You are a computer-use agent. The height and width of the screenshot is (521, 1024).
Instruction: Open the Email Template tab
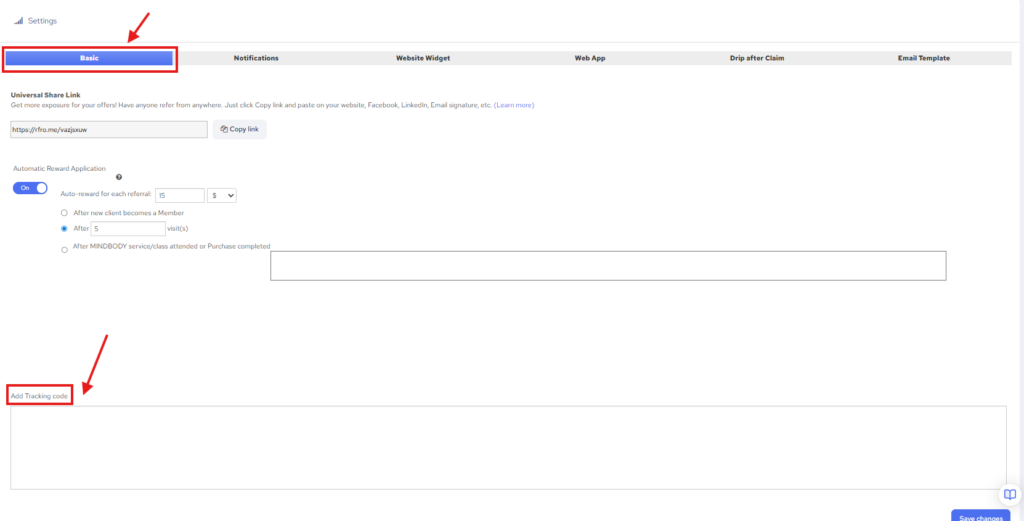pos(924,58)
